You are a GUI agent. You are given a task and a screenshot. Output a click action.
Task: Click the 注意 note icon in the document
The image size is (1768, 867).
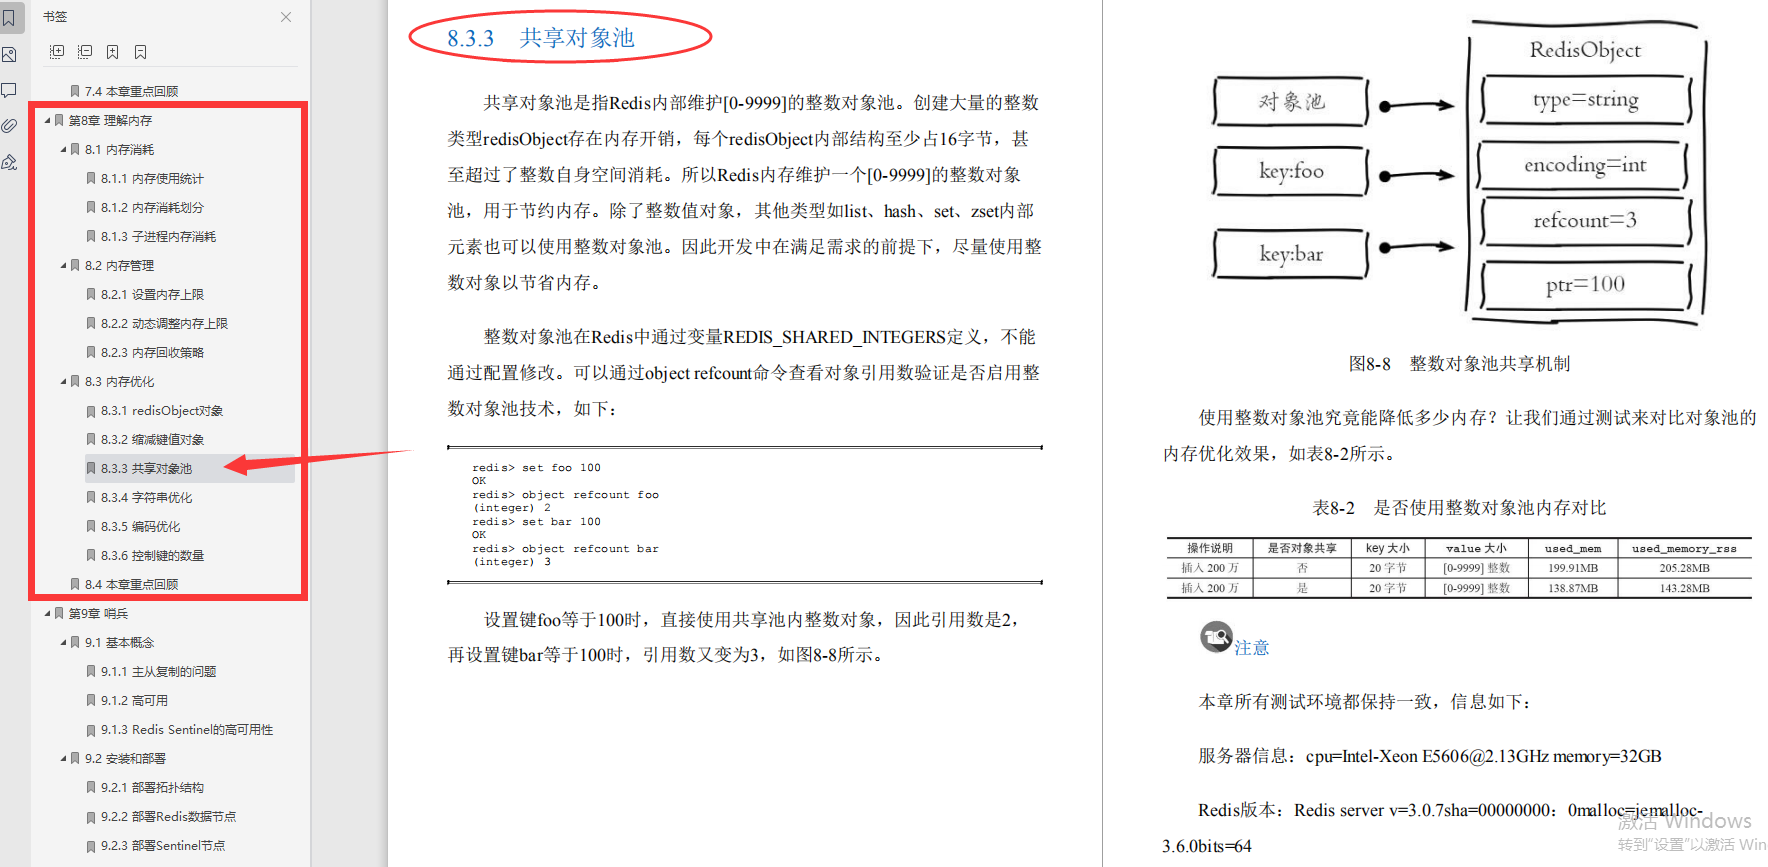point(1216,637)
